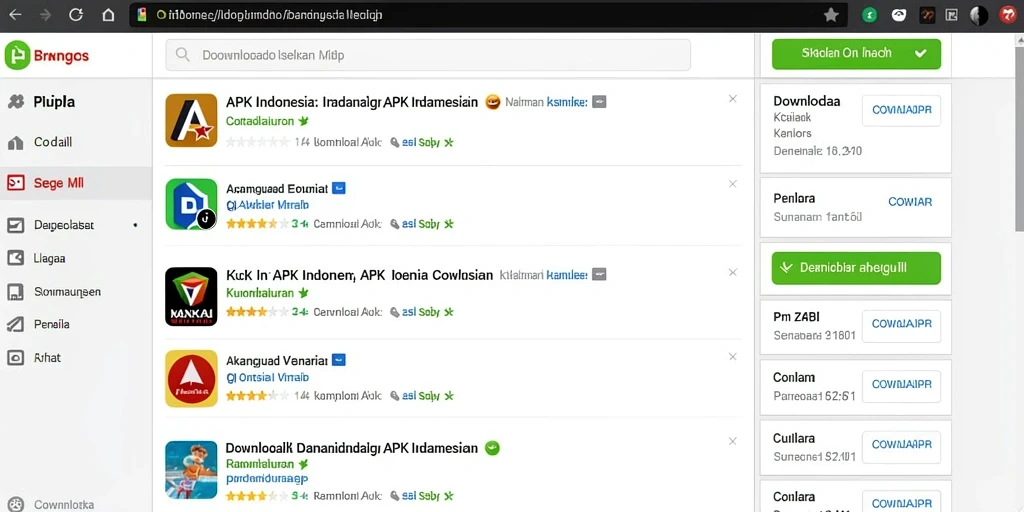Click the green Skadan On Inach button
The image size is (1024, 512).
pyautogui.click(x=856, y=54)
